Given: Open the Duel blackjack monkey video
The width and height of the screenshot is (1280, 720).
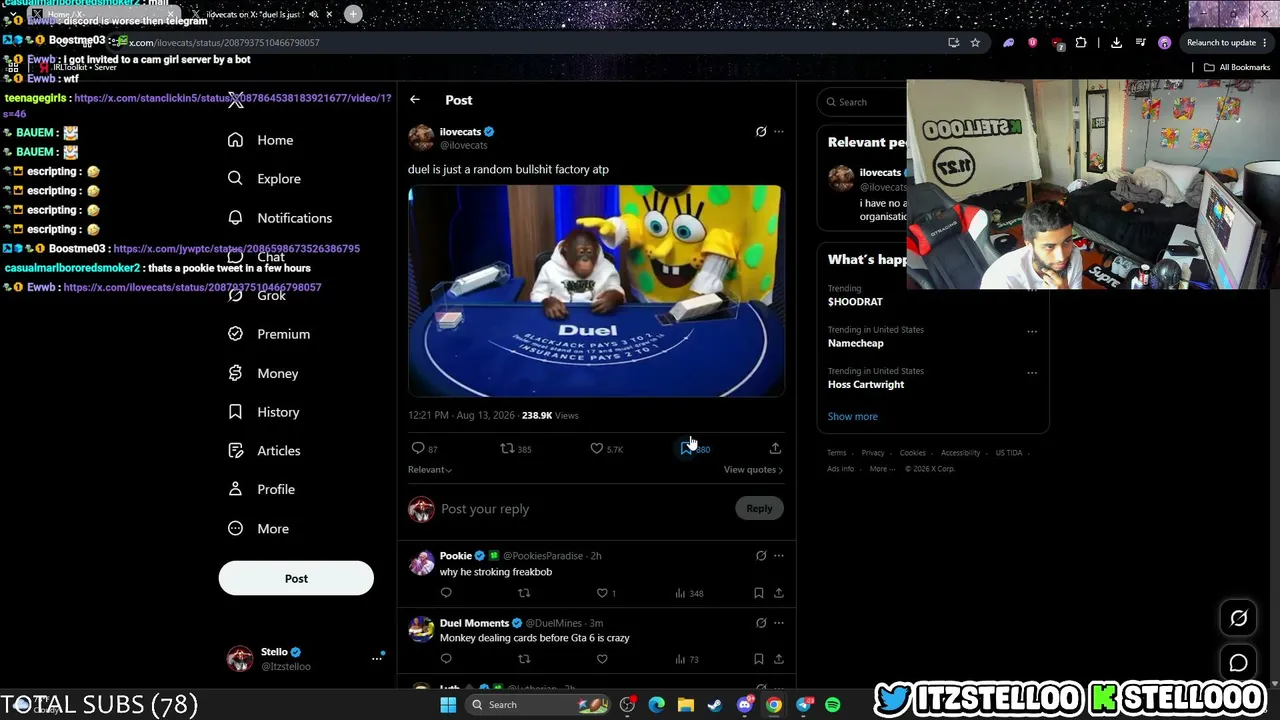Looking at the screenshot, I should tap(596, 291).
